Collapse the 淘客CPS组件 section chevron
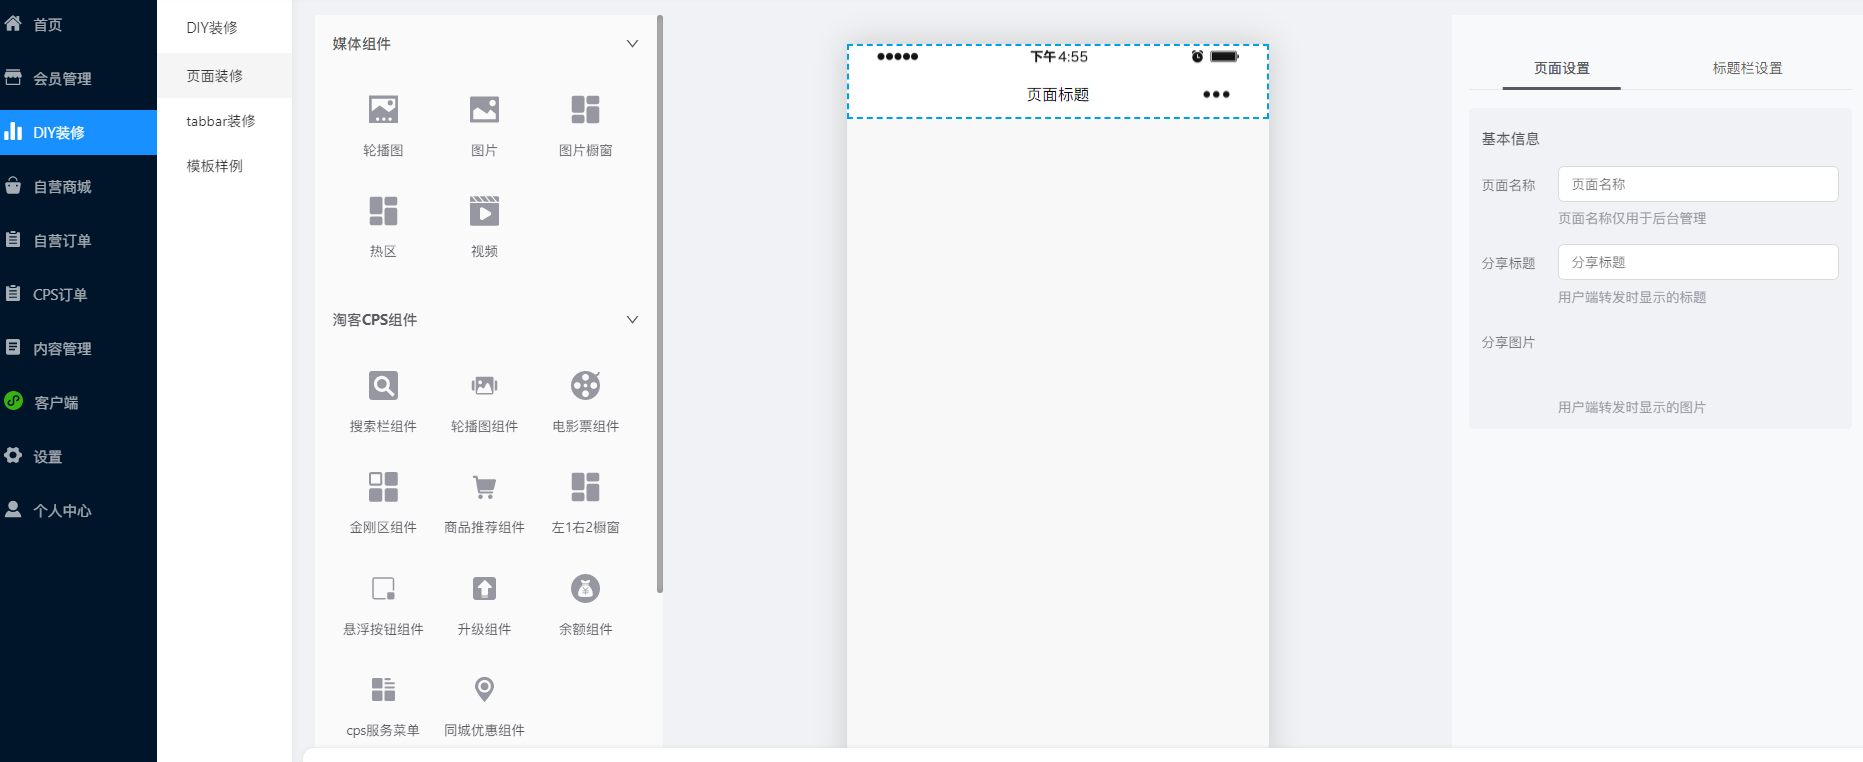Screen dimensions: 1863x762 632,320
